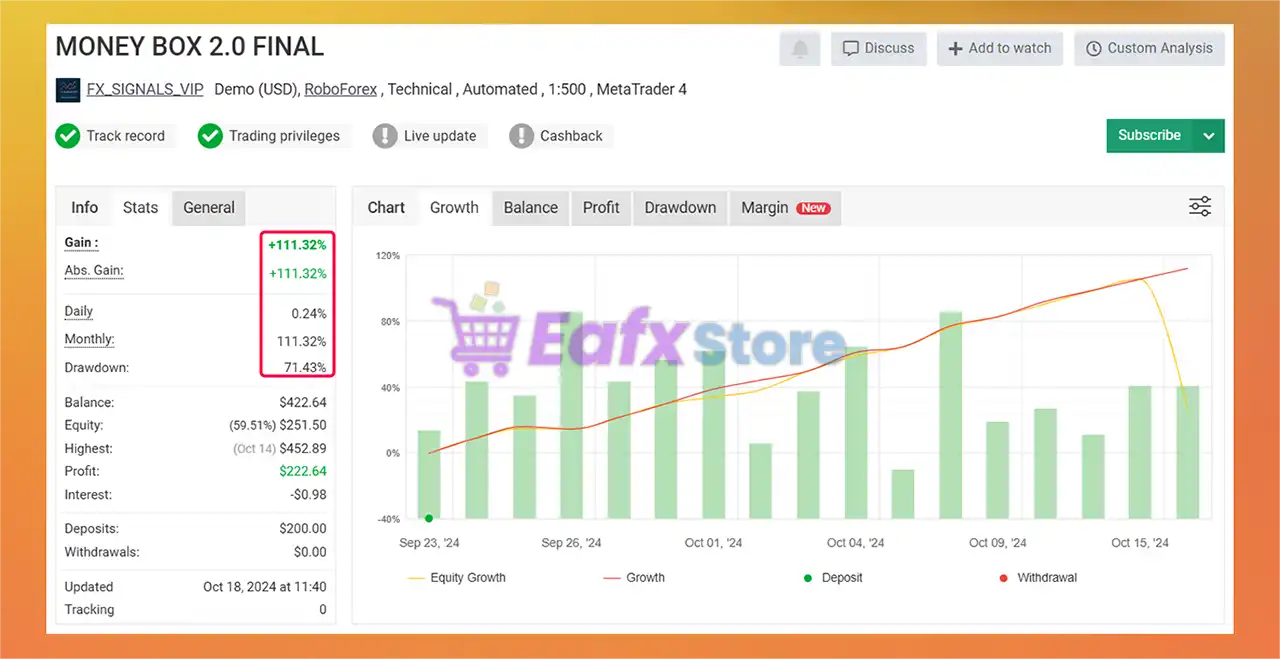Switch to the Info tab
The height and width of the screenshot is (659, 1280).
pyautogui.click(x=85, y=207)
